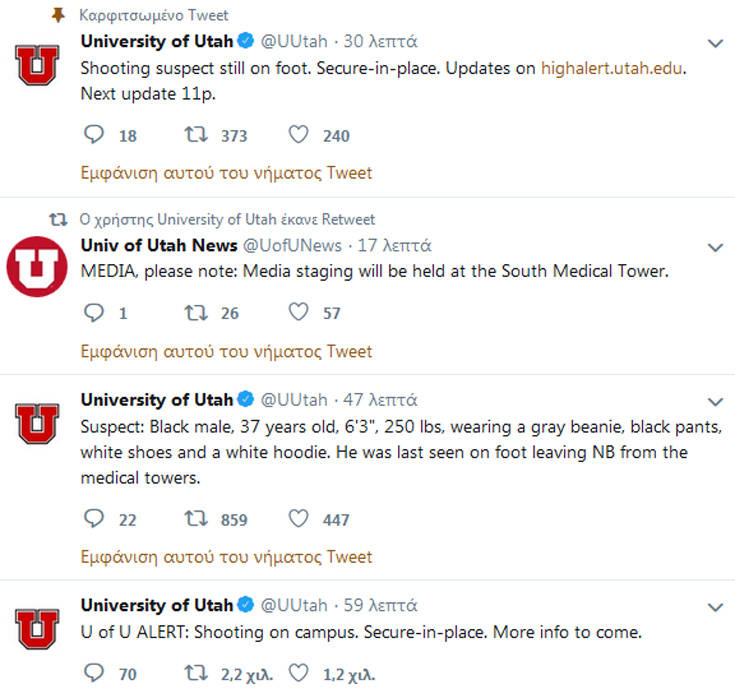The image size is (735, 698).
Task: Like the U of U ALERT tweet
Action: click(298, 674)
